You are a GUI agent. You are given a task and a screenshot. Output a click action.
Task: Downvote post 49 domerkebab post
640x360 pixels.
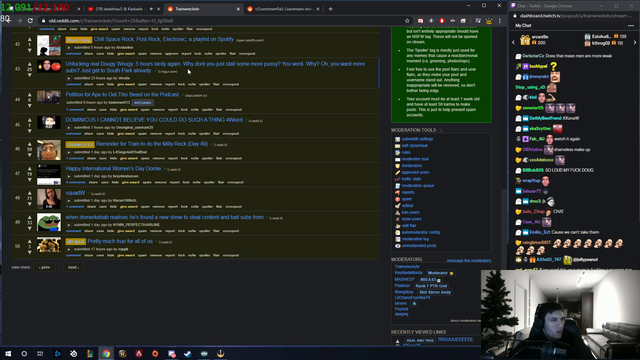click(x=29, y=228)
